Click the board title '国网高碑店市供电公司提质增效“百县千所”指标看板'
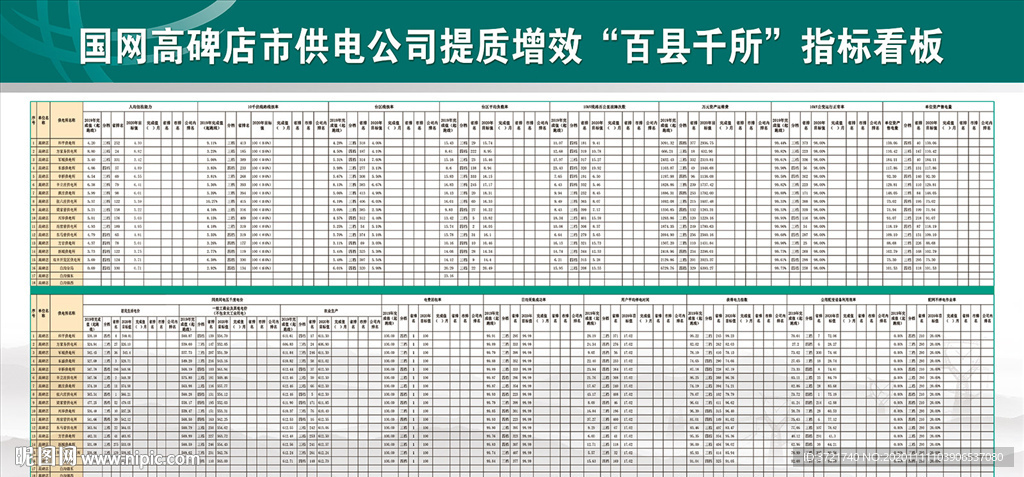Image resolution: width=1024 pixels, height=477 pixels. click(511, 47)
